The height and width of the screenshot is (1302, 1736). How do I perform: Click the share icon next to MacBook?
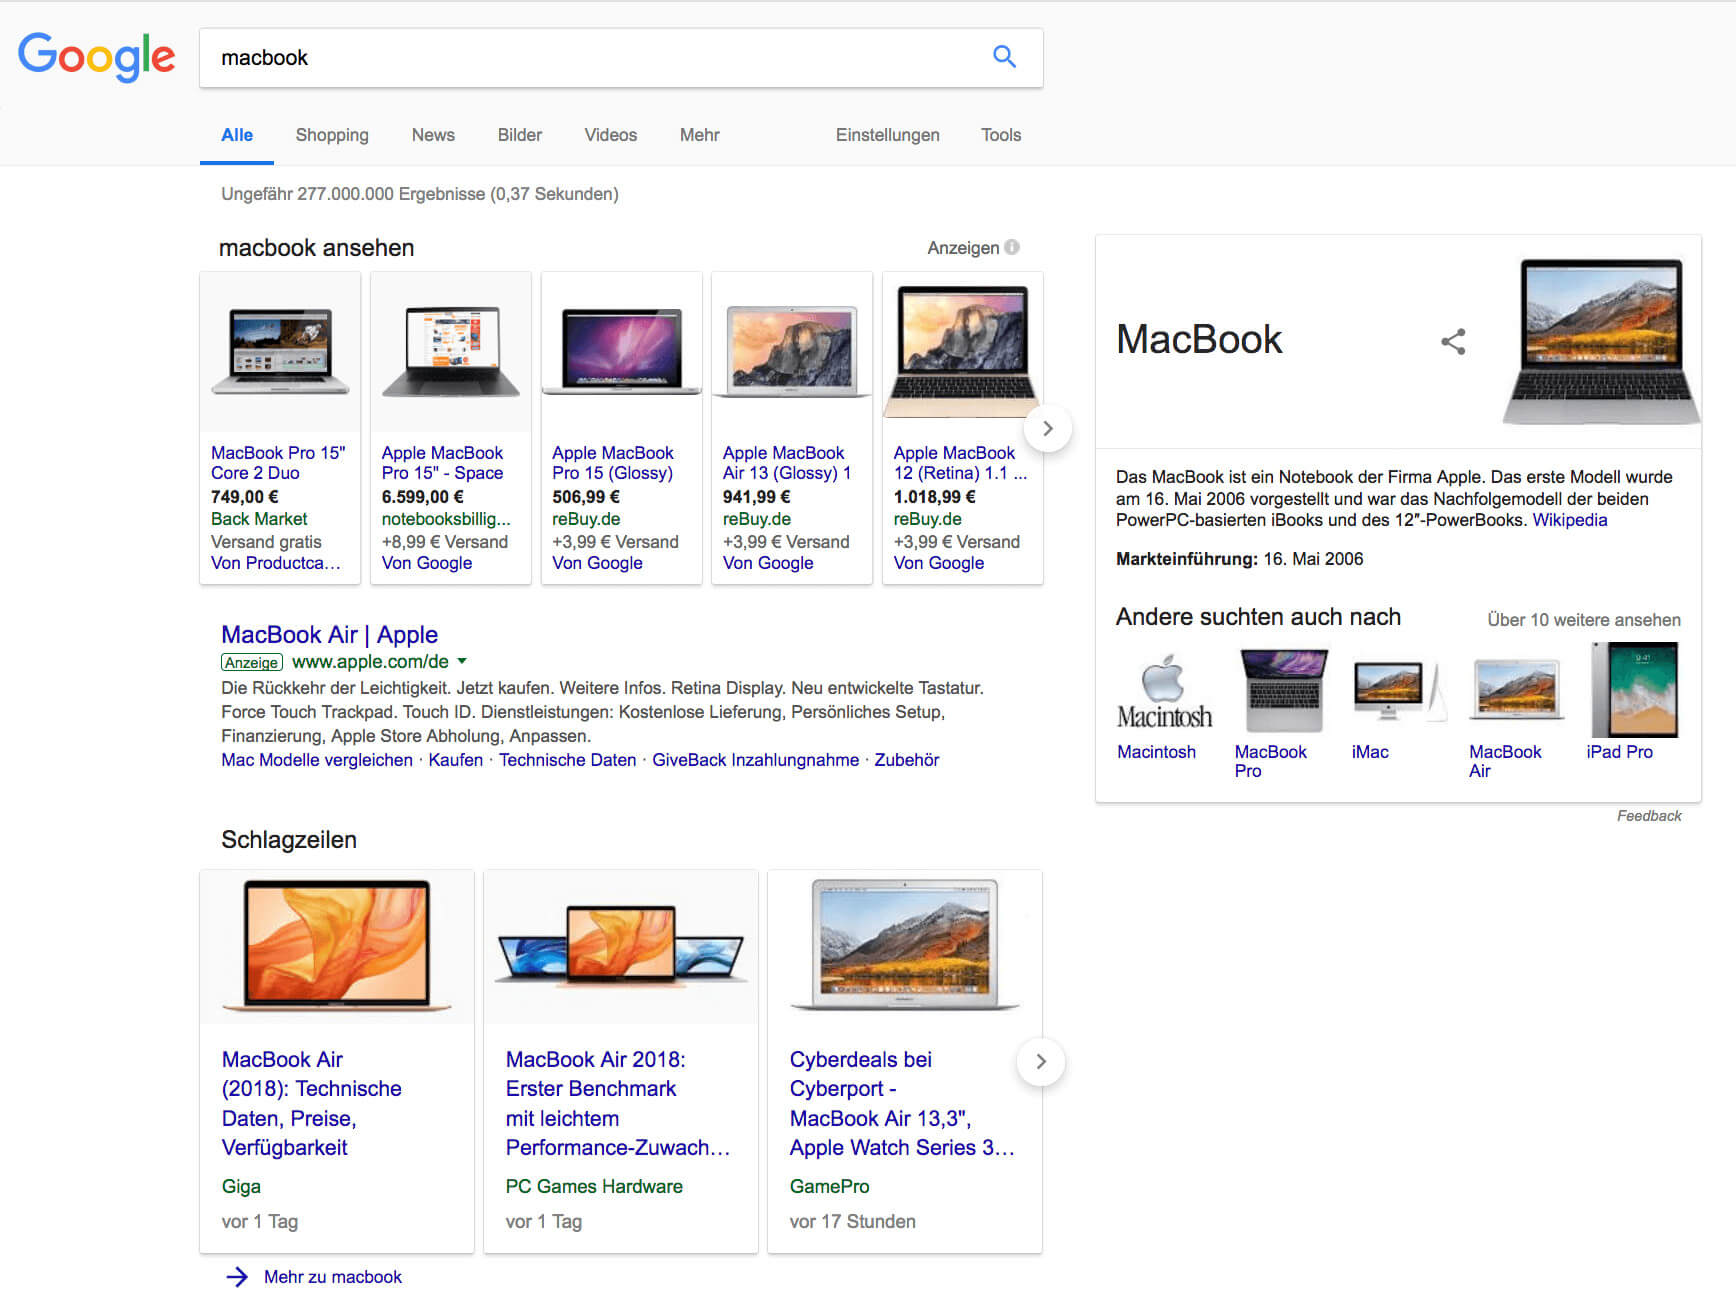pos(1453,341)
